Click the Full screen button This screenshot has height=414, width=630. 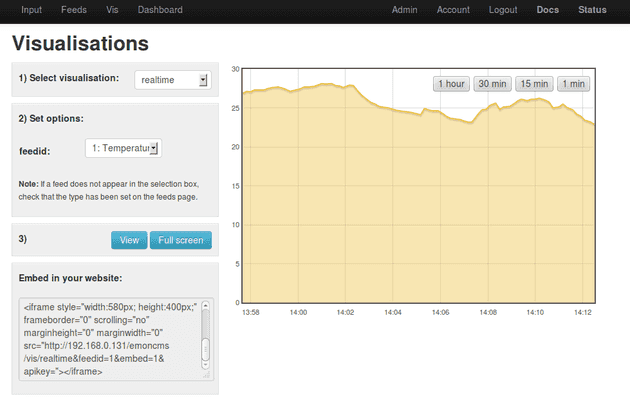coord(180,240)
